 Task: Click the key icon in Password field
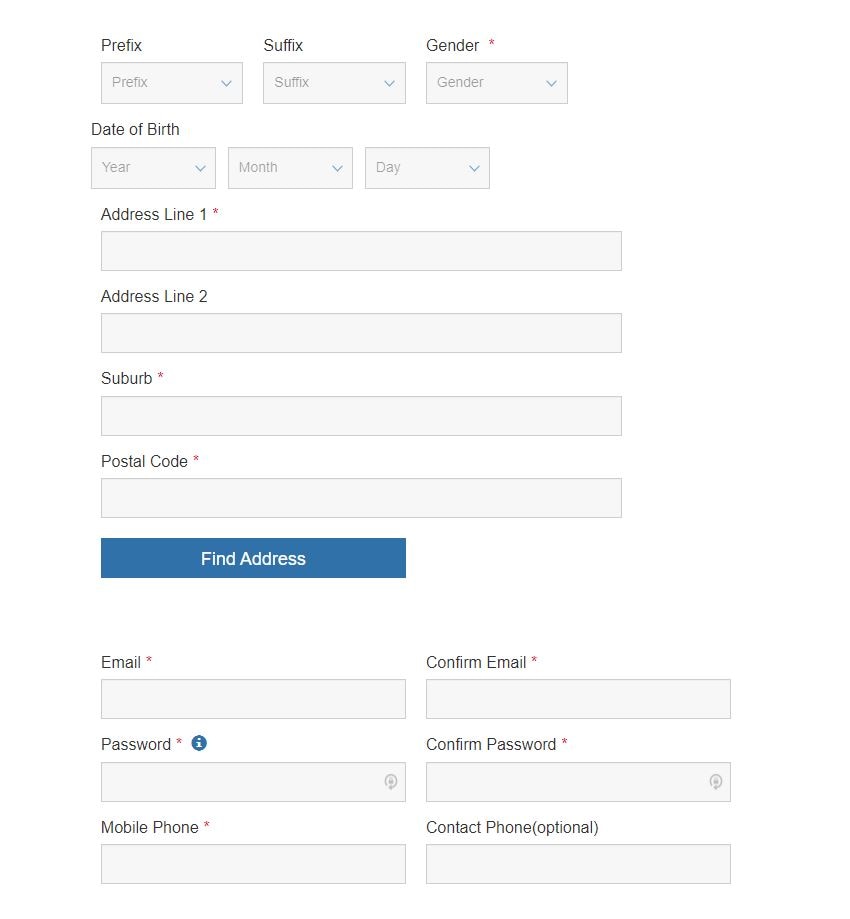point(391,782)
